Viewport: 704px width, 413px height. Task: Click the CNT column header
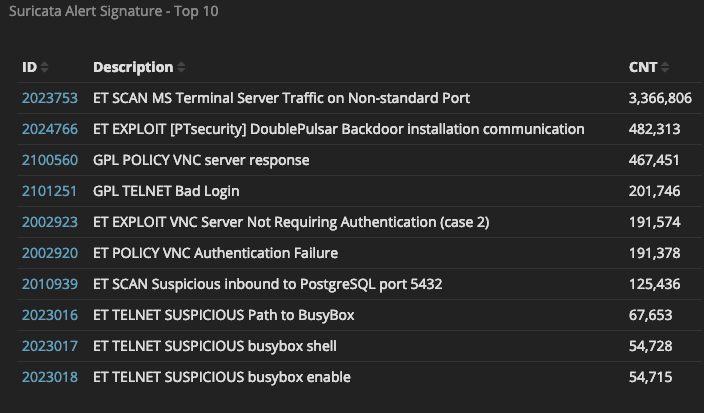[643, 67]
